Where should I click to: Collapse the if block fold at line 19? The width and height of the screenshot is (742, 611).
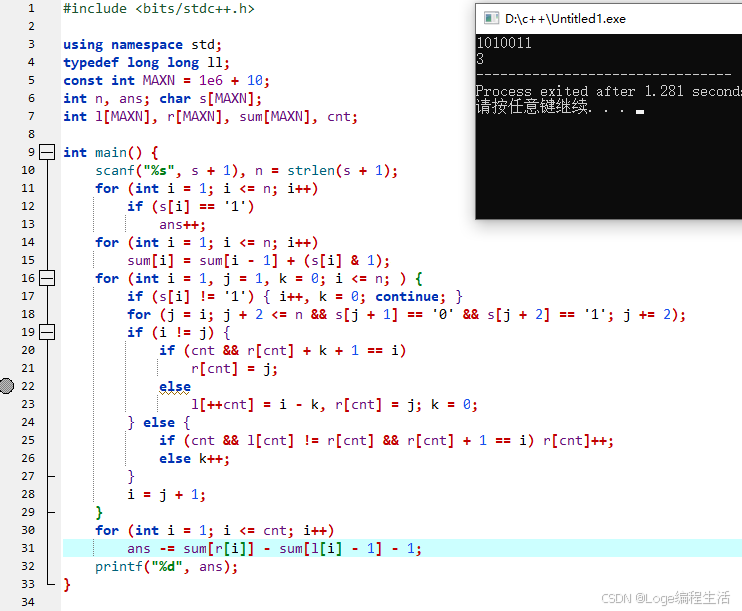click(47, 332)
